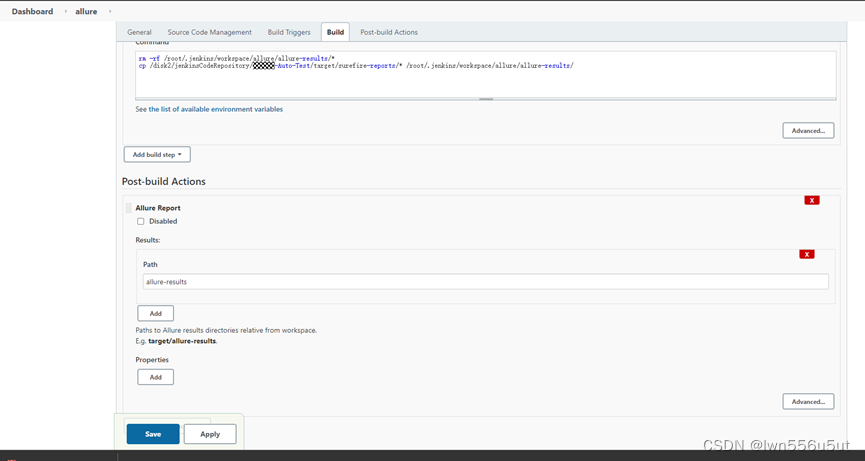Screen dimensions: 865x461
Task: Open the Dashboard breadcrumb
Action: [33, 11]
